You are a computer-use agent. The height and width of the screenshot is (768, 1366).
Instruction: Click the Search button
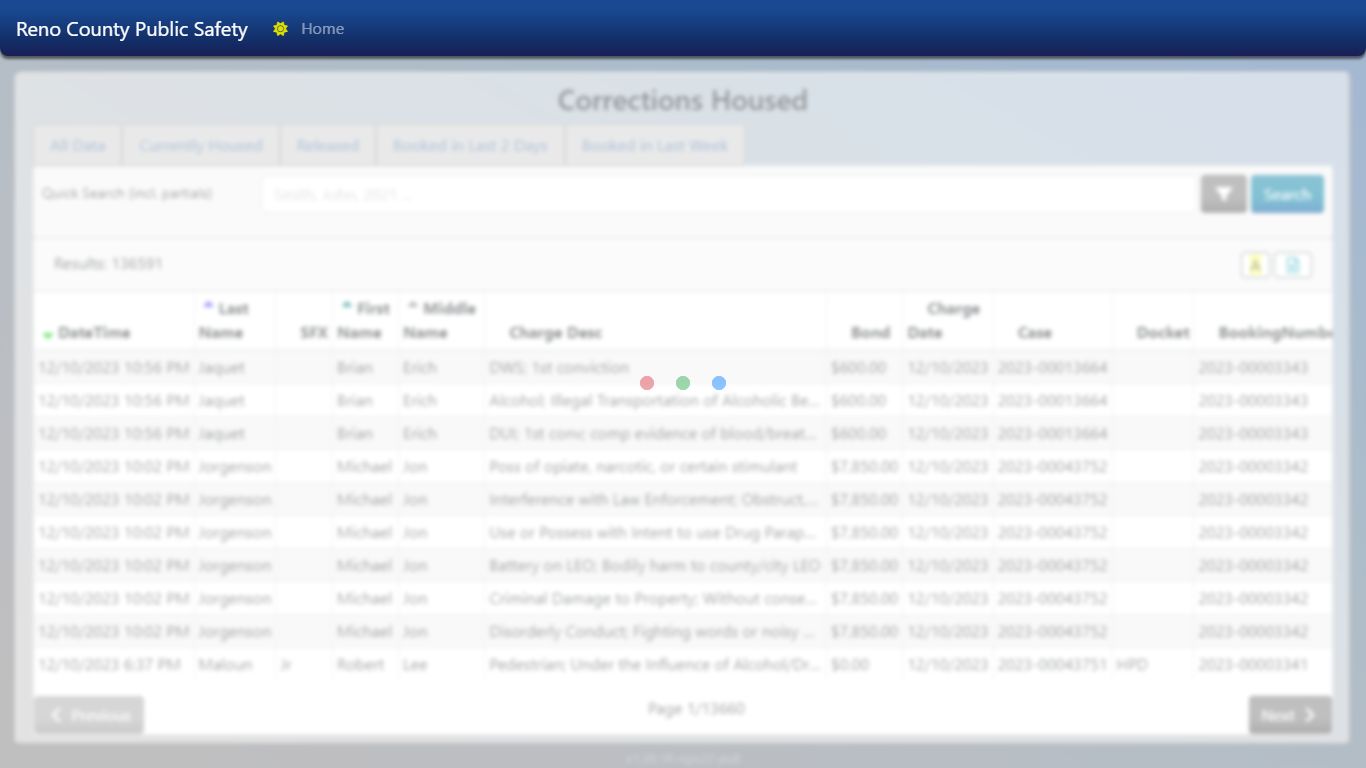coord(1287,194)
